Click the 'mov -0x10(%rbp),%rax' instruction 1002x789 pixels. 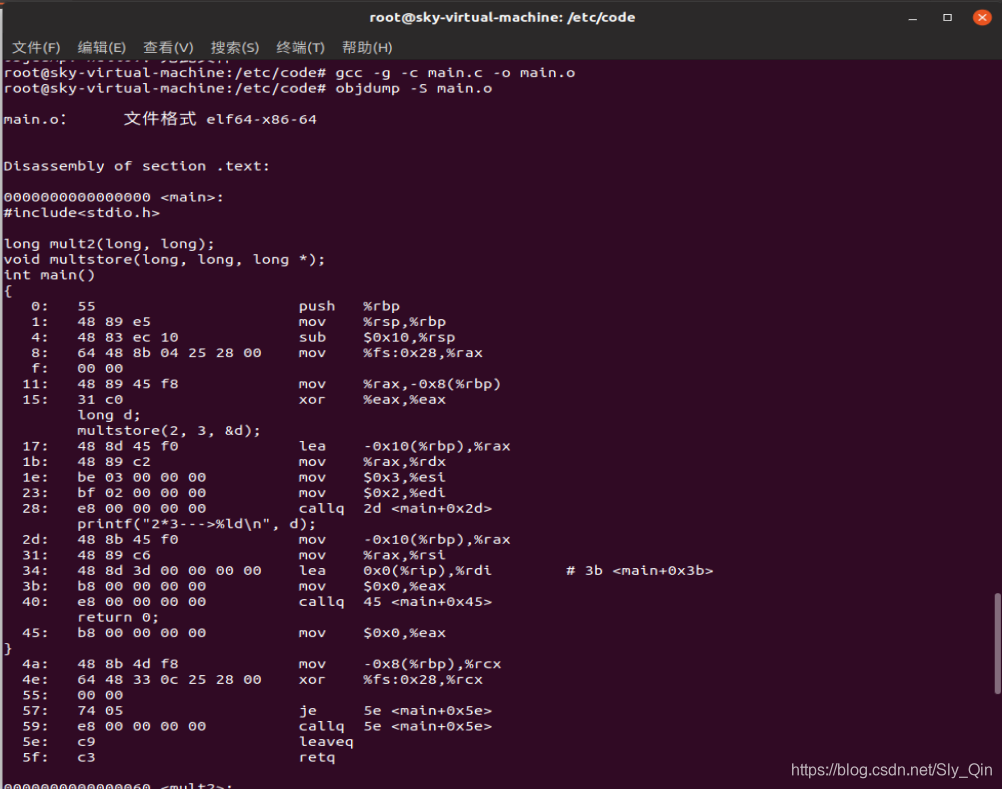(x=405, y=539)
